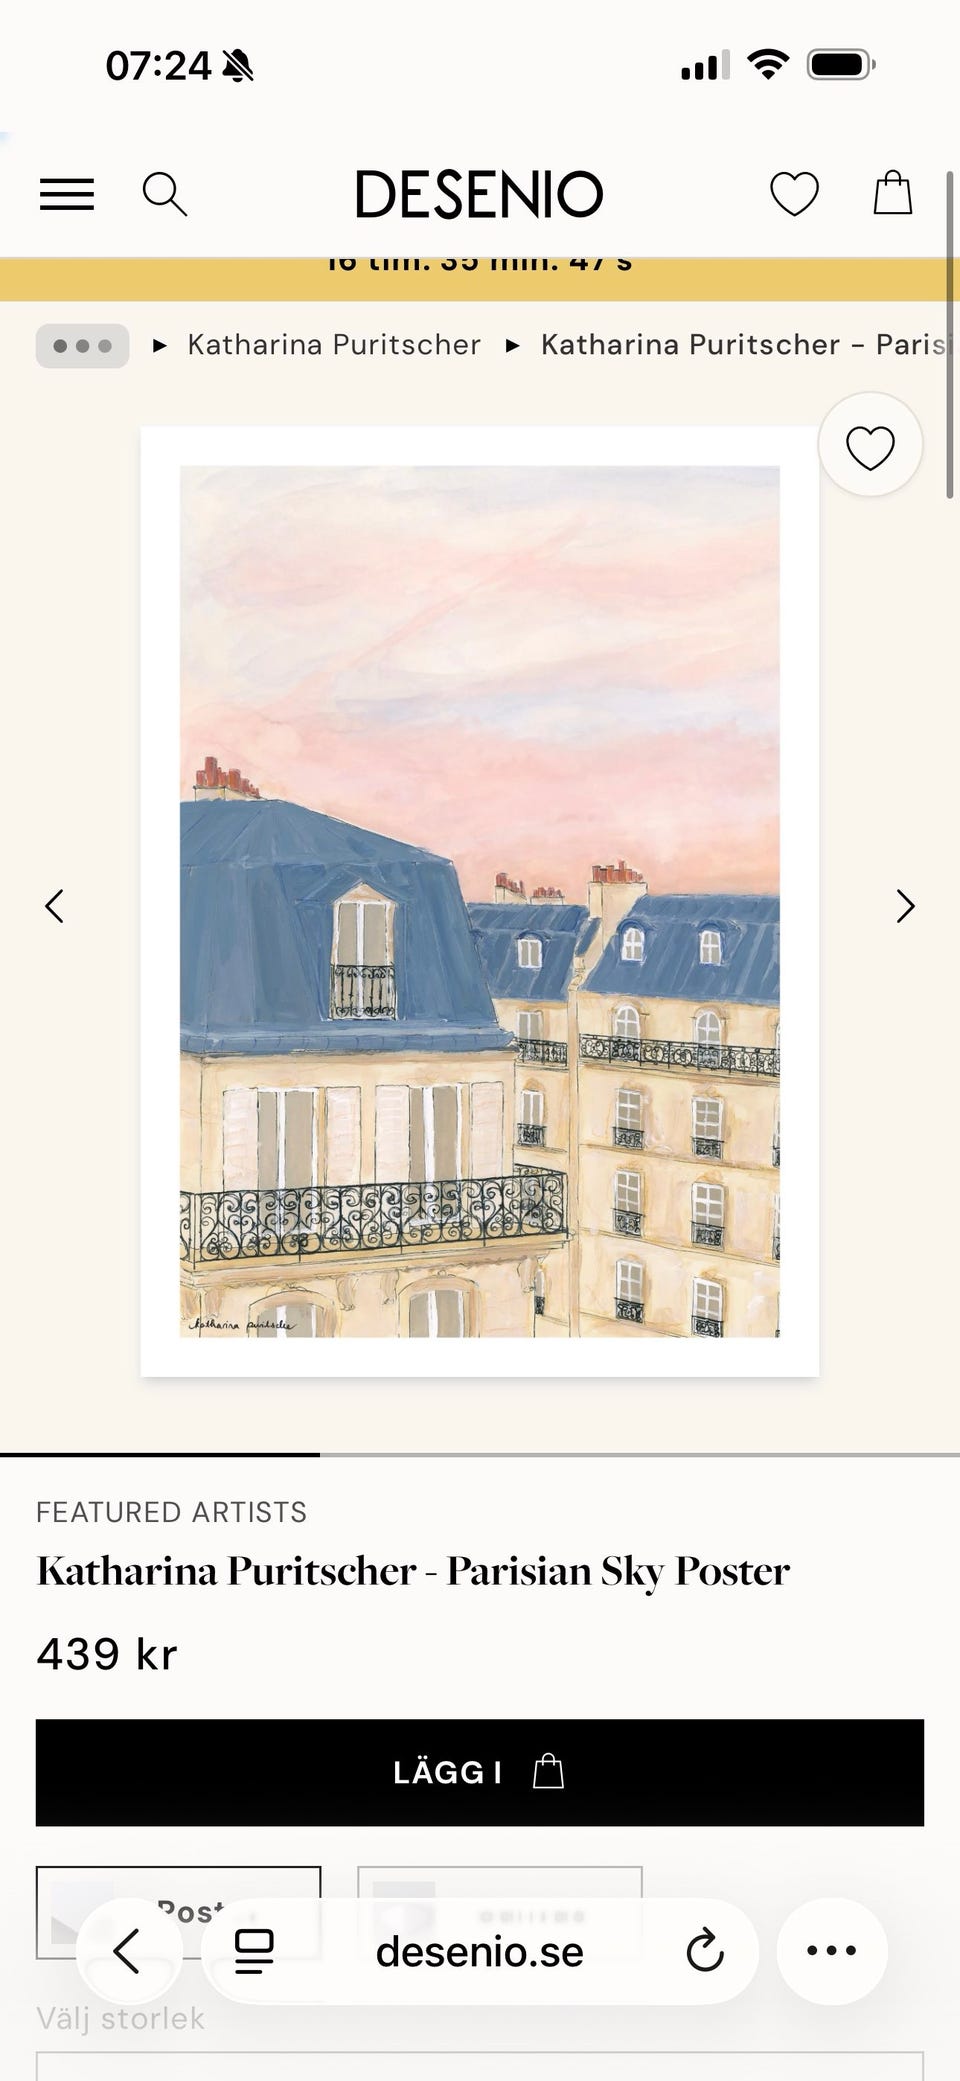960x2081 pixels.
Task: Add poster to favorites with heart
Action: (870, 446)
